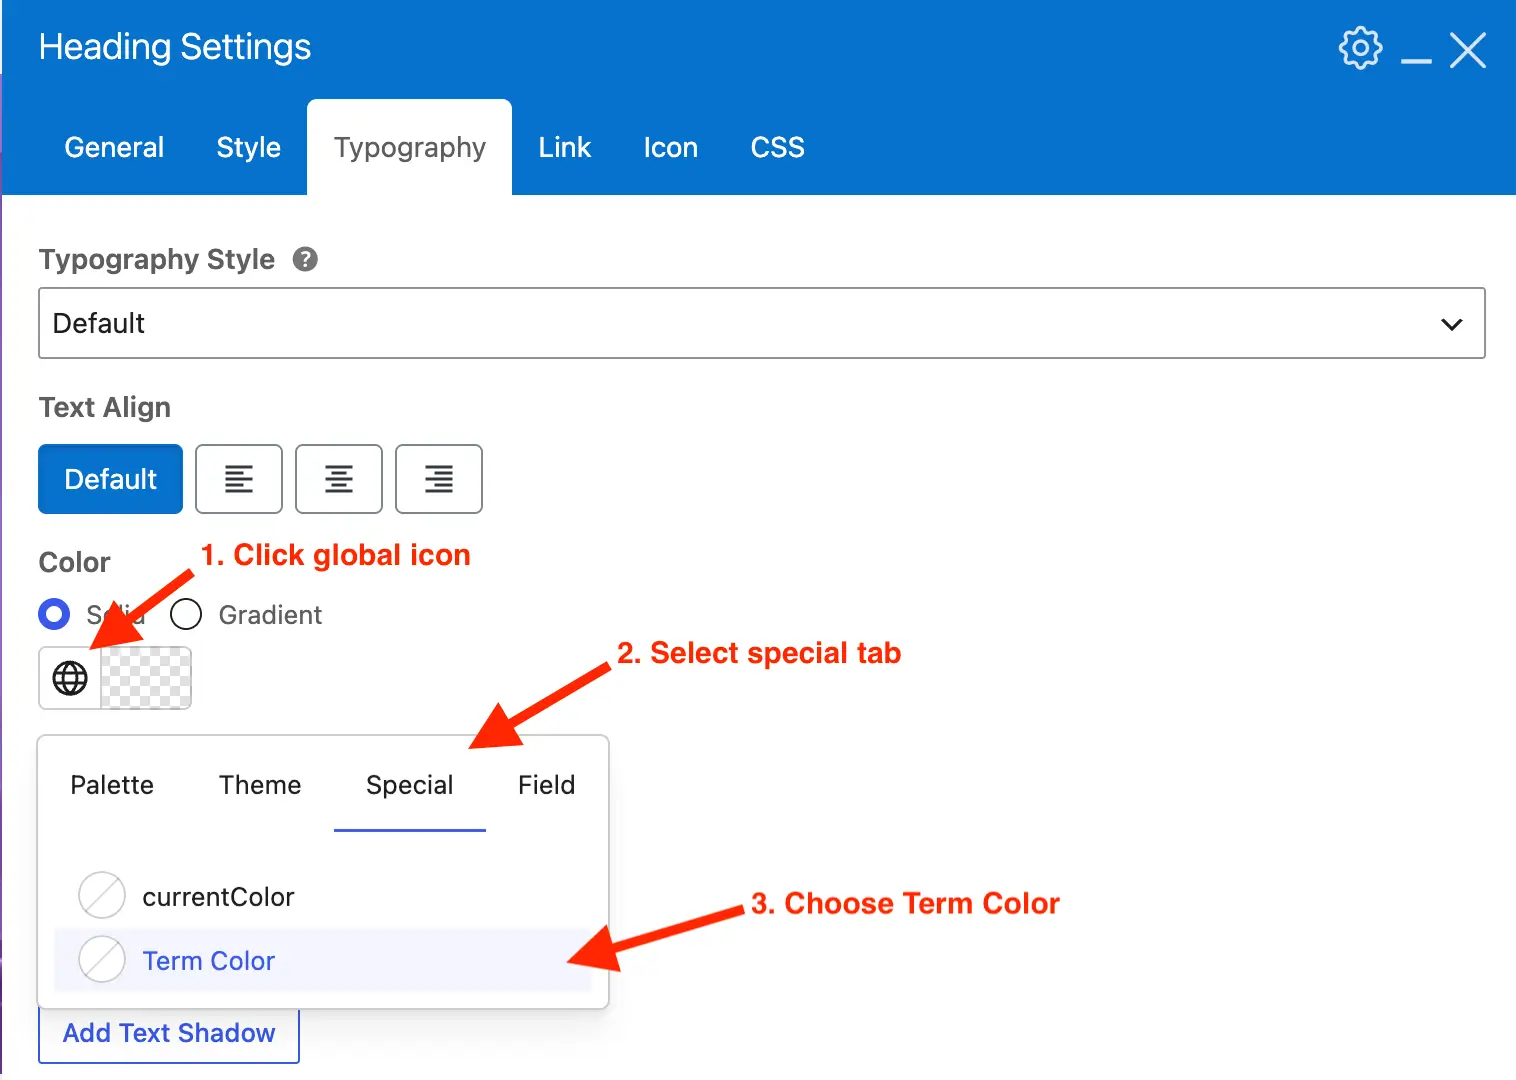Open the Link tab
The width and height of the screenshot is (1516, 1080).
tap(565, 147)
